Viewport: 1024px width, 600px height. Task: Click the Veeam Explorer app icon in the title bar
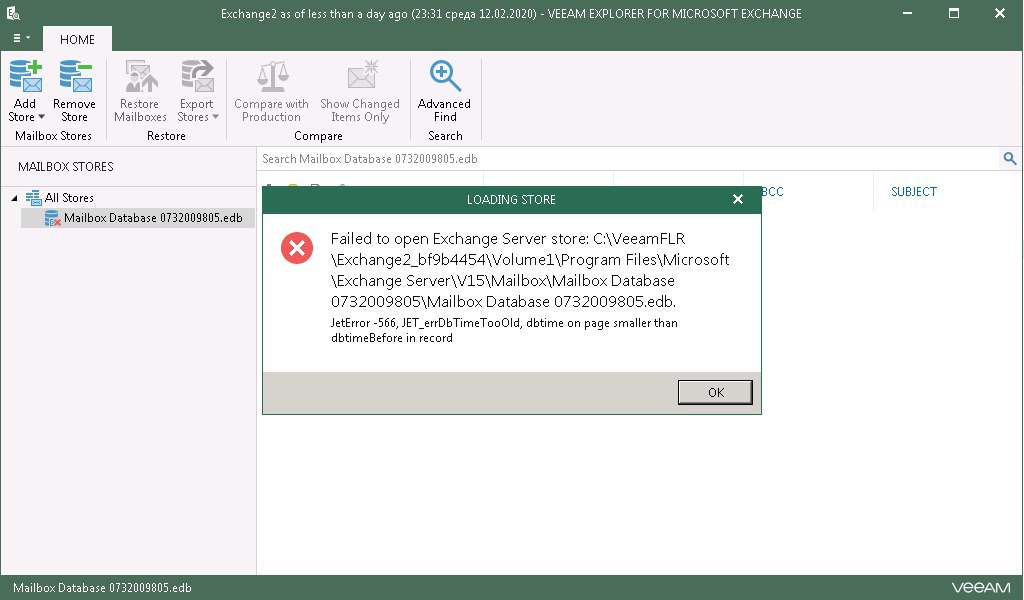tap(12, 12)
